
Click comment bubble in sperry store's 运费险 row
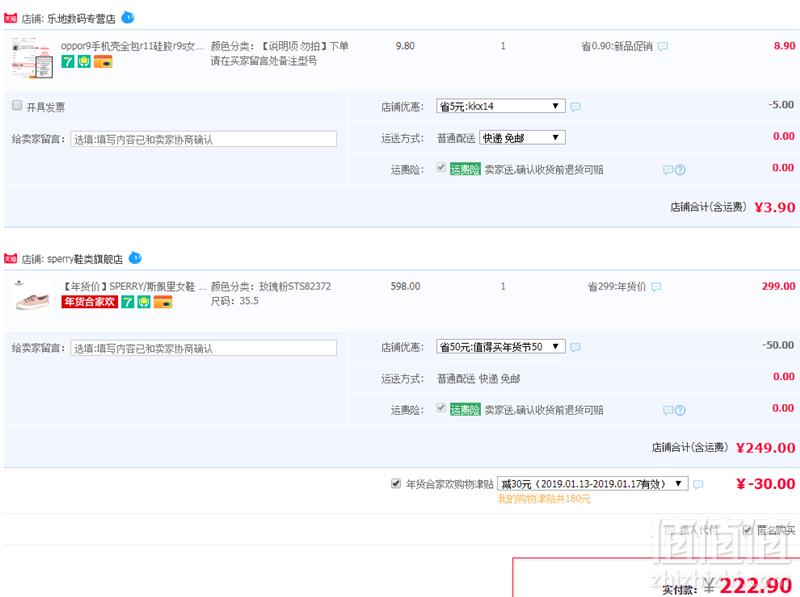coord(668,410)
